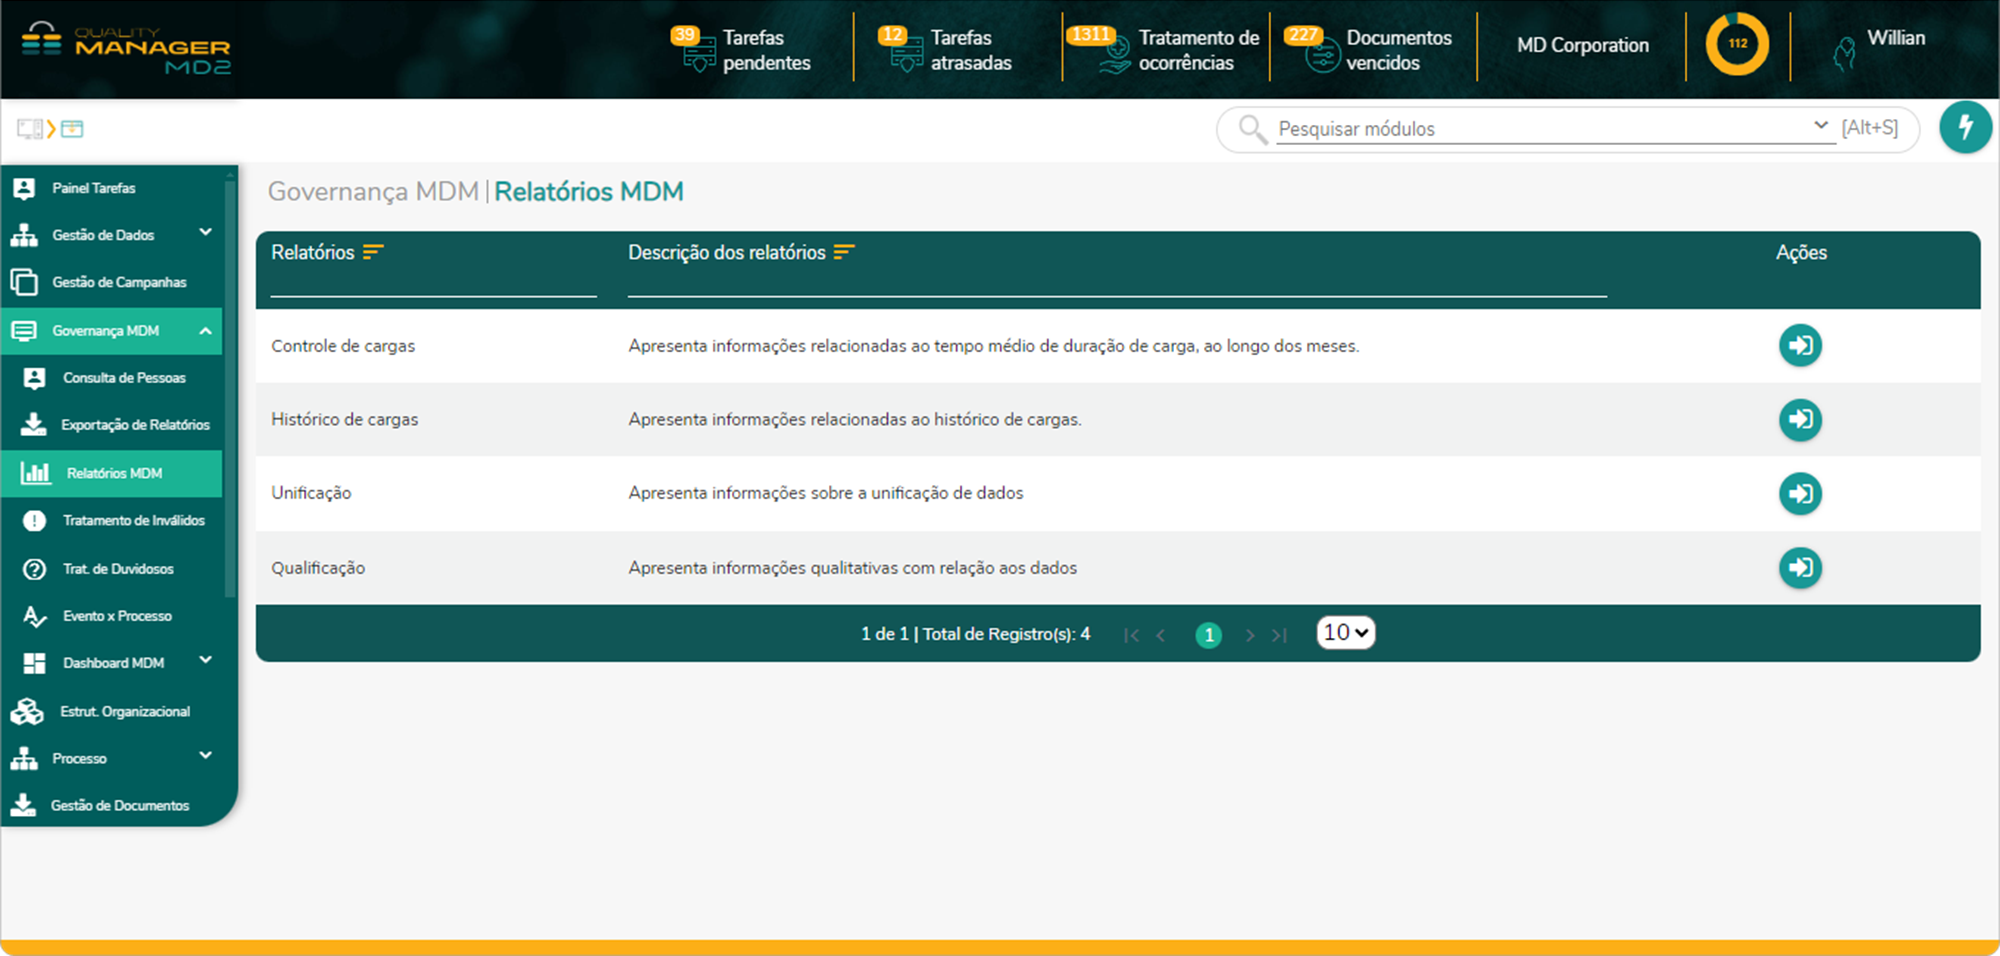Click page 1 pagination button
The image size is (2000, 956).
tap(1208, 635)
